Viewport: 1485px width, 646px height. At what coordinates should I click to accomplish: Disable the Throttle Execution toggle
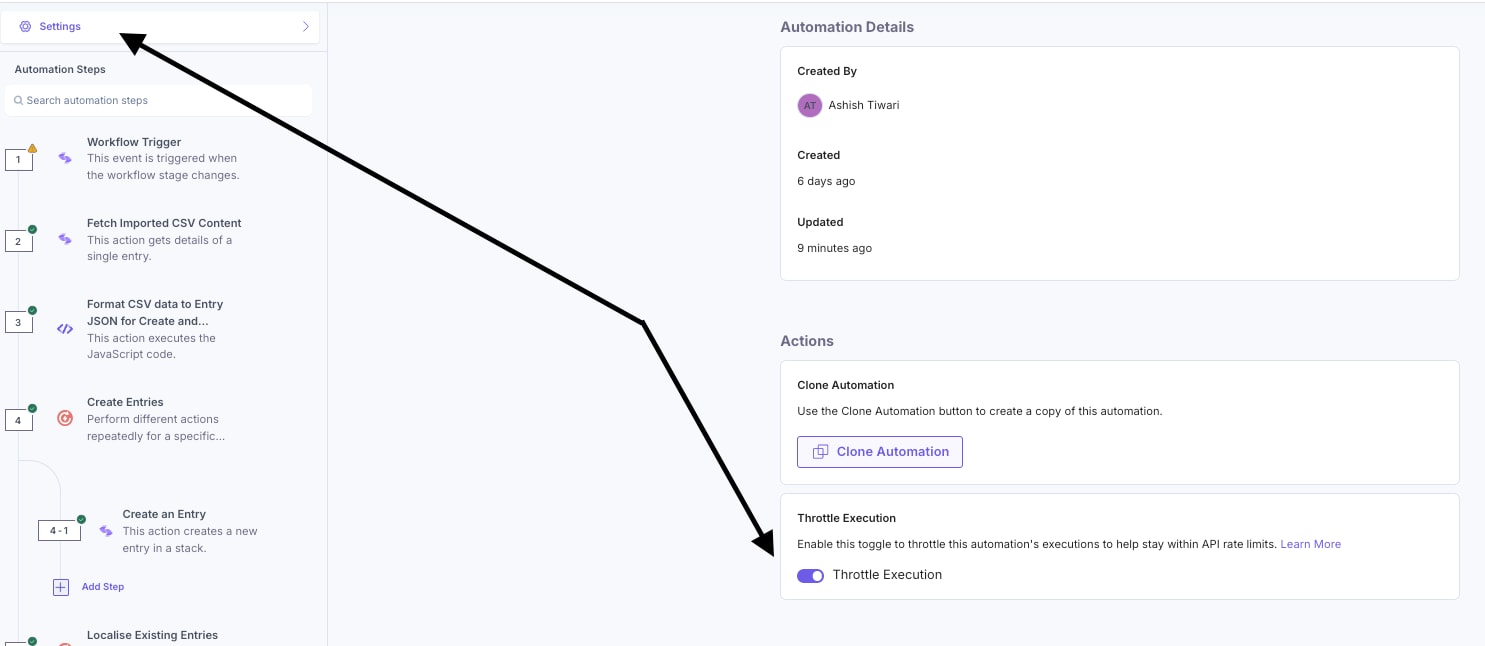810,575
